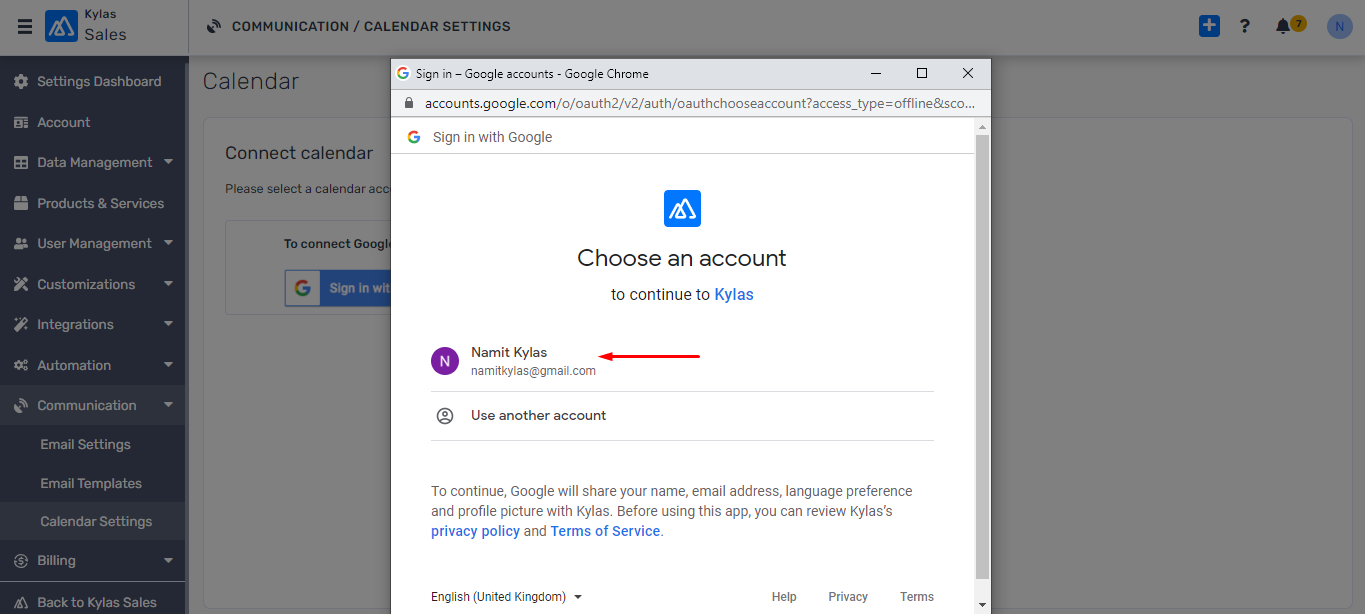Image resolution: width=1365 pixels, height=614 pixels.
Task: Click the purple N avatar for Namit Kylas
Action: pos(445,361)
